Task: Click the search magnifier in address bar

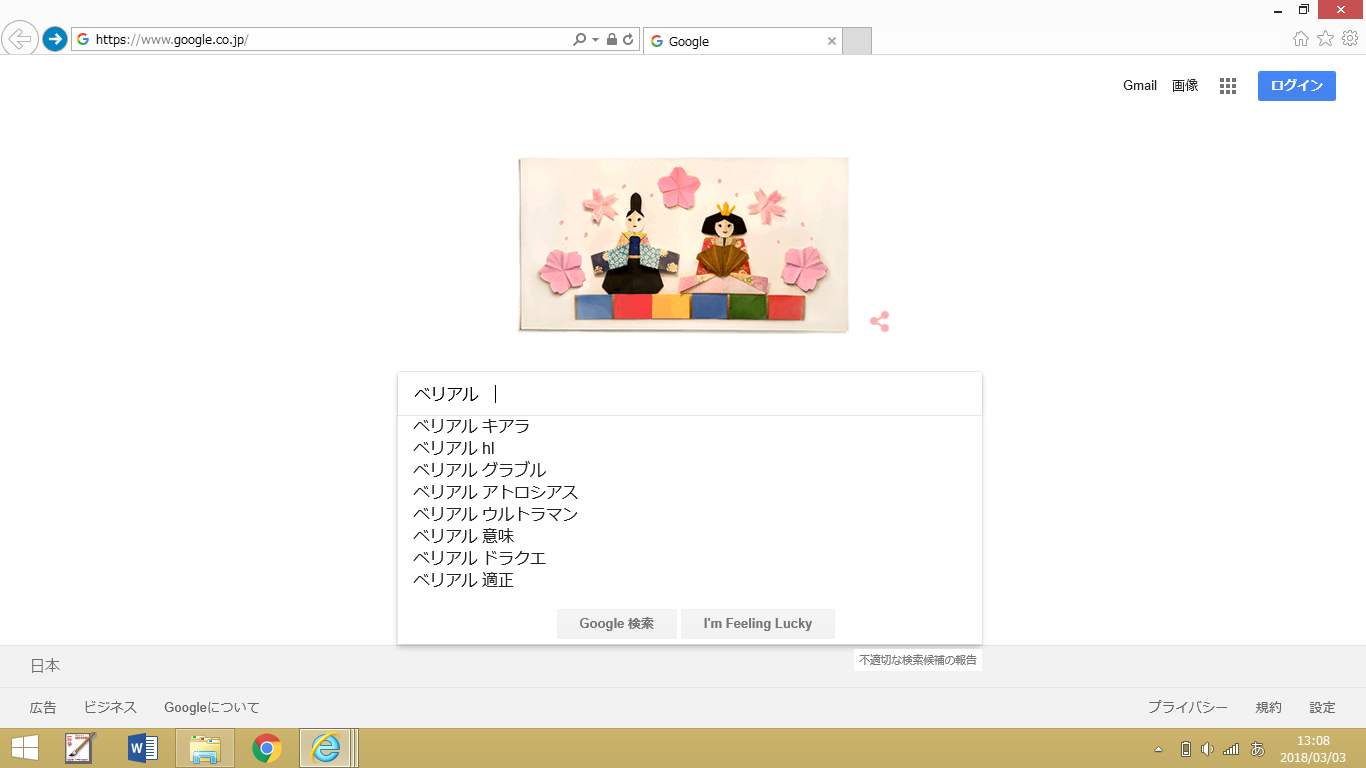Action: tap(579, 40)
